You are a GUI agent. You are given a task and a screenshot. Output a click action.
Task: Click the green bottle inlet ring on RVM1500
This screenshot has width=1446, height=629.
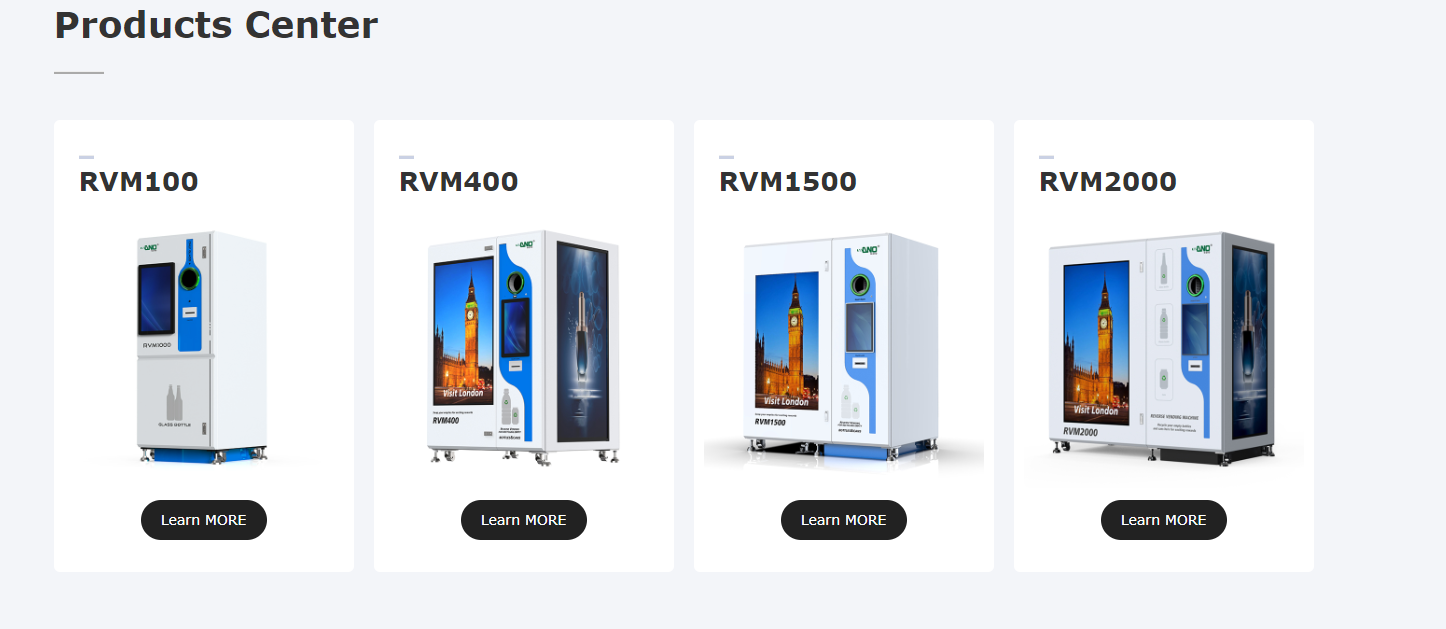tap(859, 285)
